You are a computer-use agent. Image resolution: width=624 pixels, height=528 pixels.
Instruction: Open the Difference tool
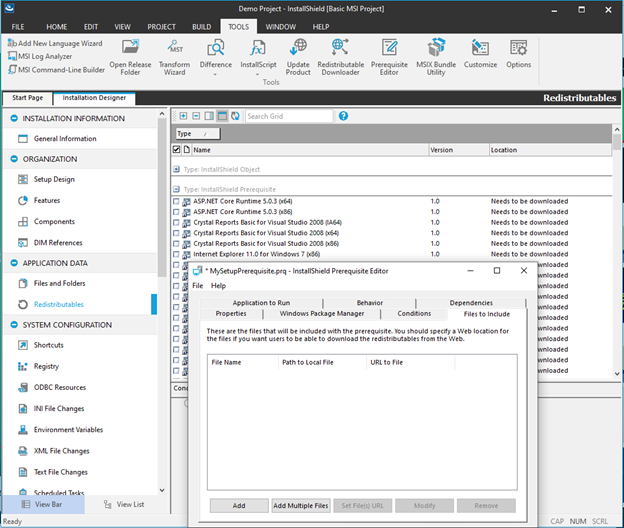click(x=216, y=57)
